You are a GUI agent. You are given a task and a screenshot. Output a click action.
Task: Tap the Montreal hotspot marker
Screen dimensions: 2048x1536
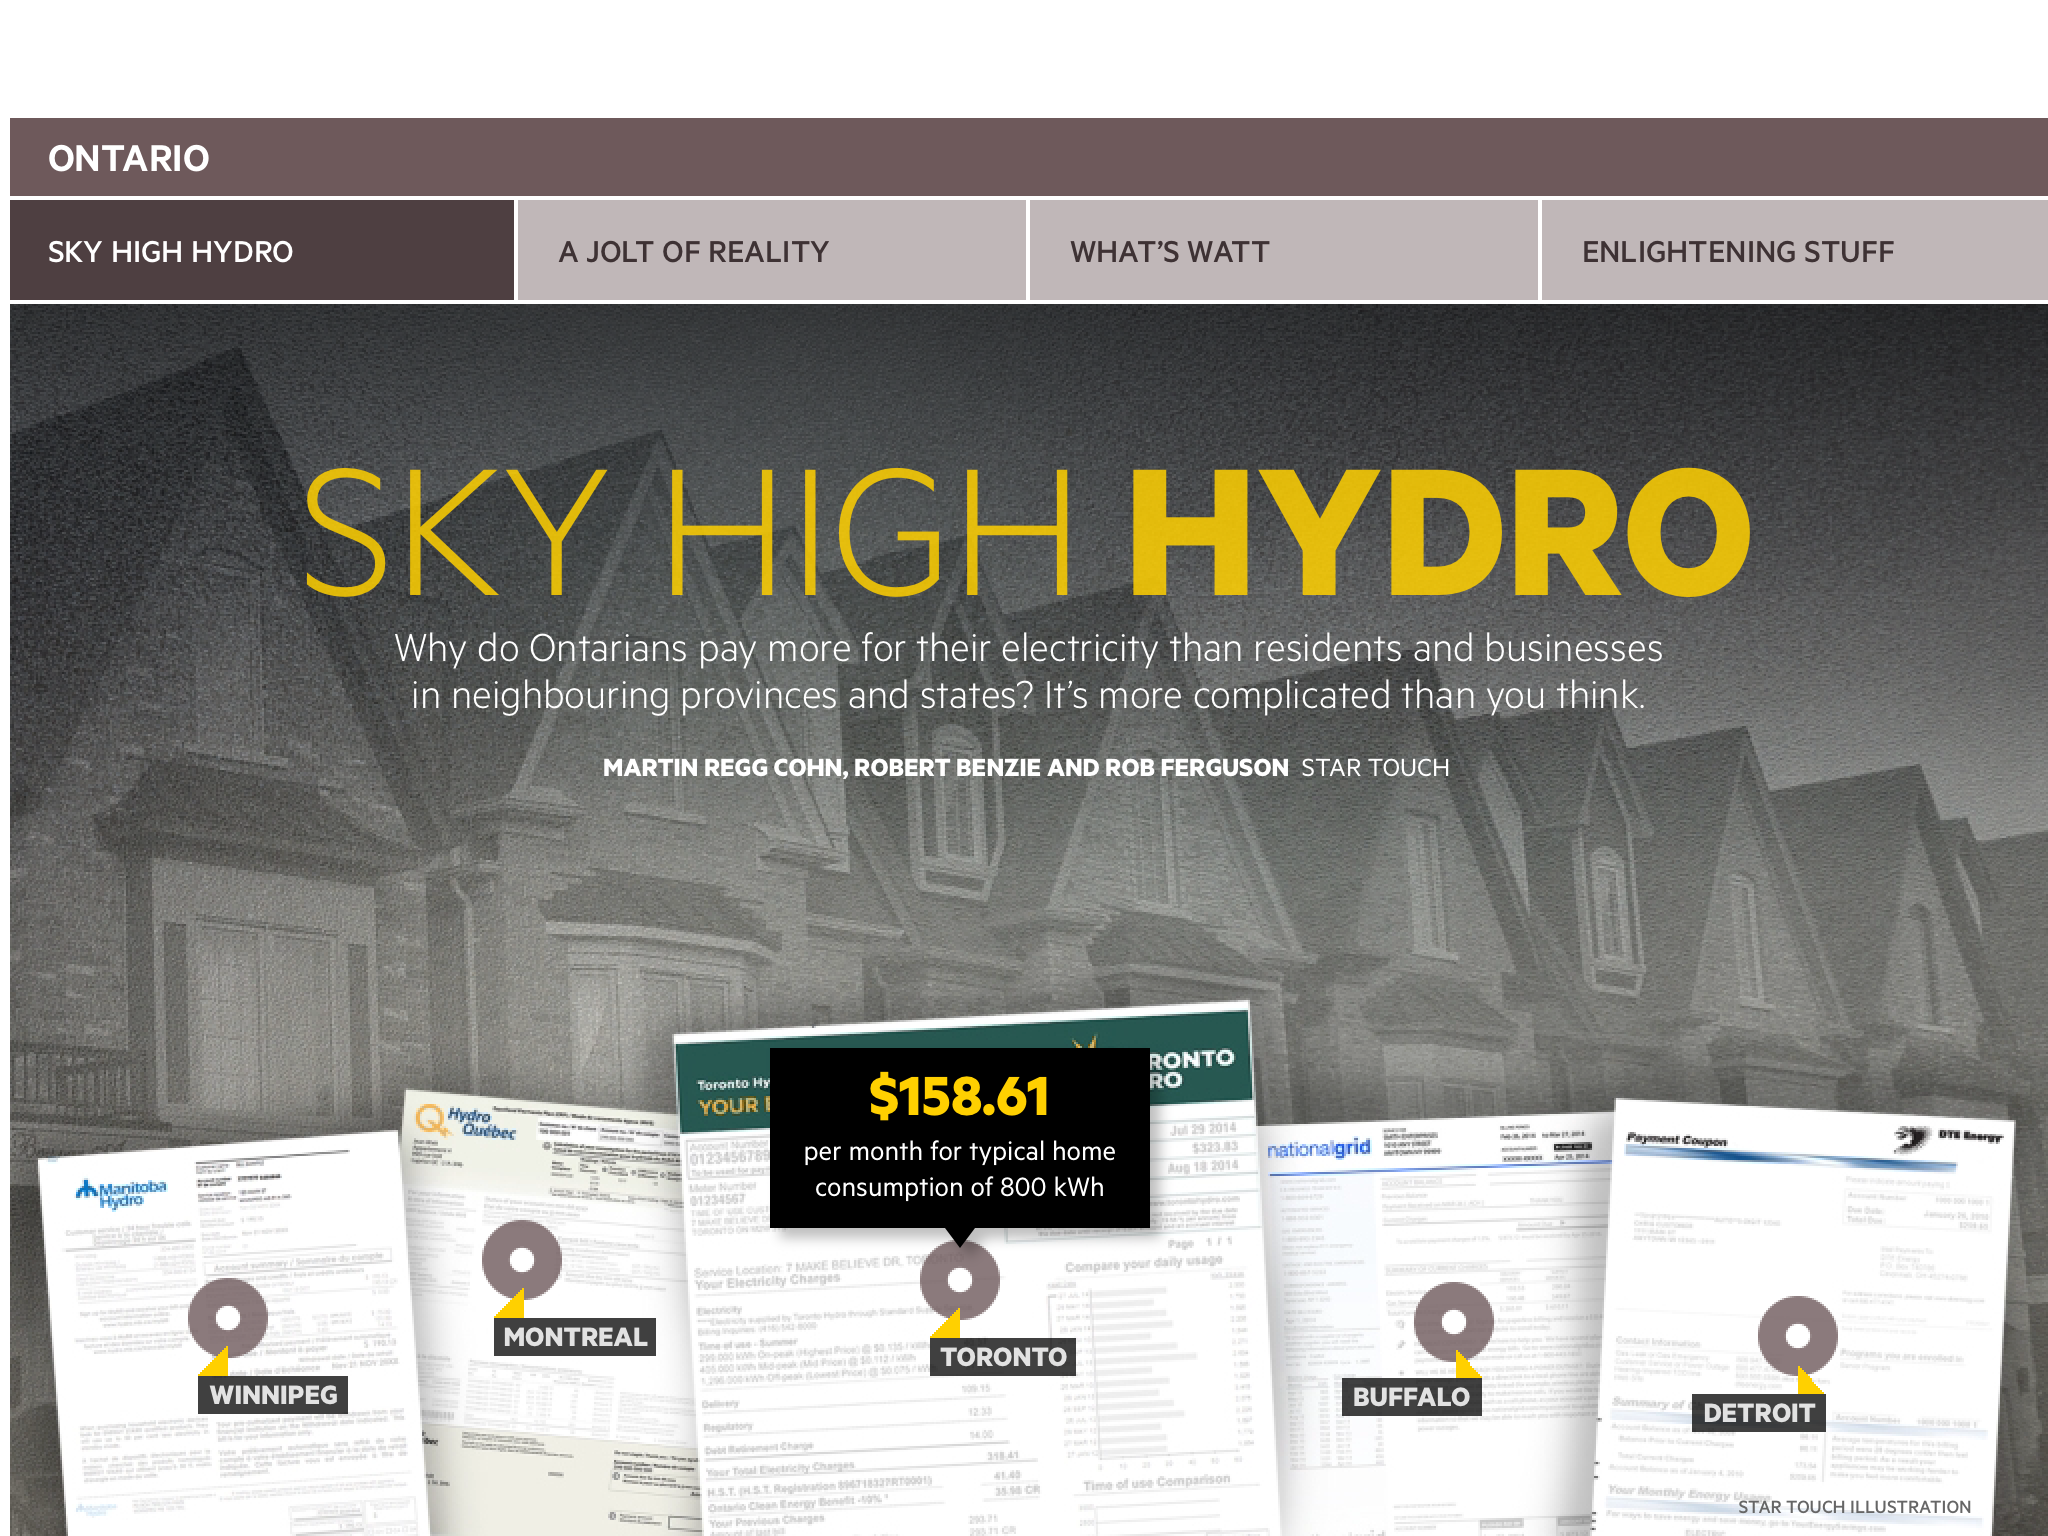pyautogui.click(x=522, y=1260)
